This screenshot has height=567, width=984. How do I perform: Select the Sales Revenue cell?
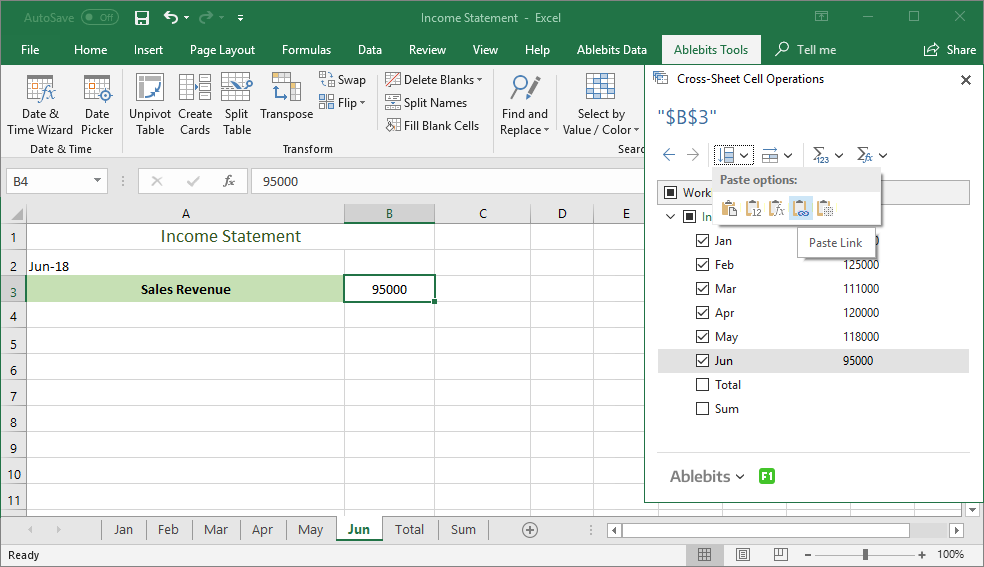click(185, 289)
